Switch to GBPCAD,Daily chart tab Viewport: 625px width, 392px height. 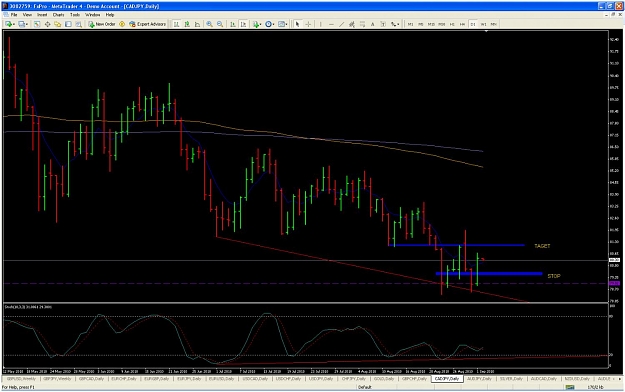pyautogui.click(x=91, y=378)
